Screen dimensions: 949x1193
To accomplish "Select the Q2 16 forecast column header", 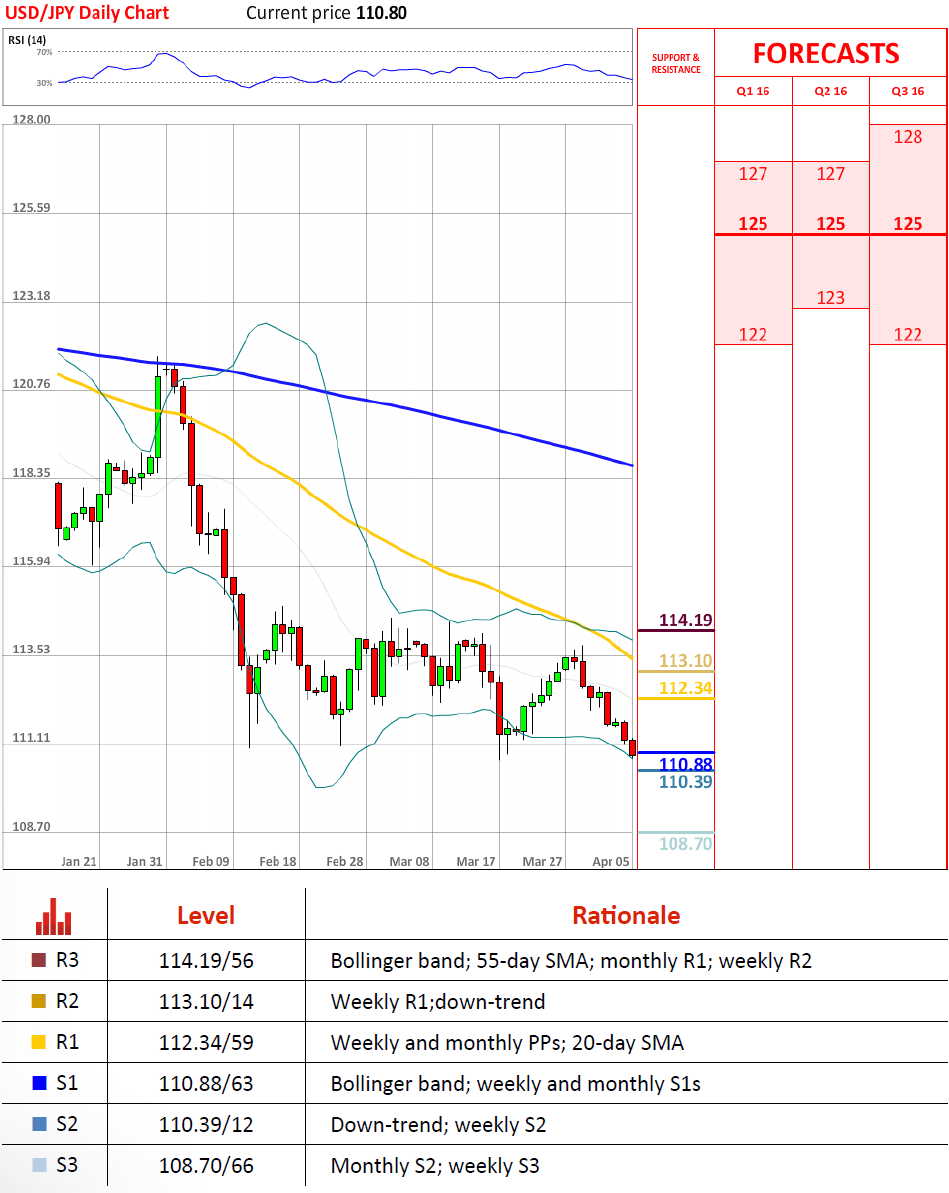I will pos(830,91).
